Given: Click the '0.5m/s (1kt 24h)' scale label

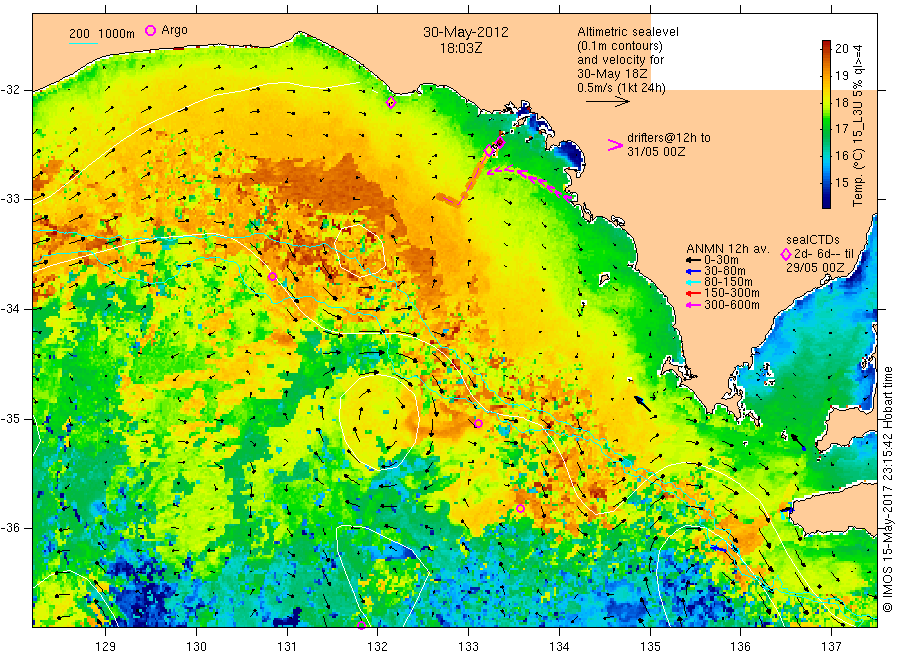Looking at the screenshot, I should 622,88.
